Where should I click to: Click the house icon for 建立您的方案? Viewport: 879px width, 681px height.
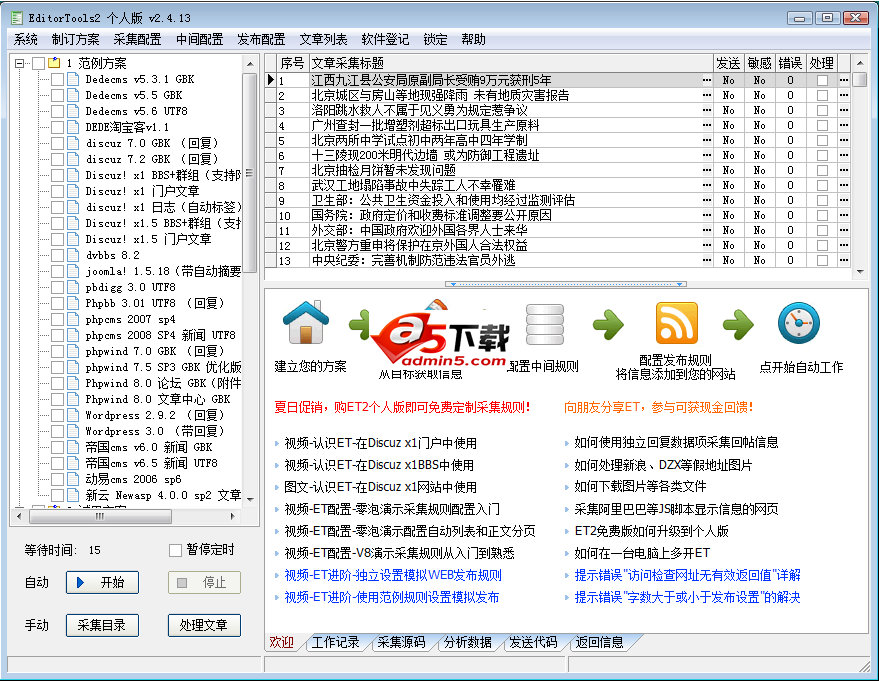click(306, 323)
